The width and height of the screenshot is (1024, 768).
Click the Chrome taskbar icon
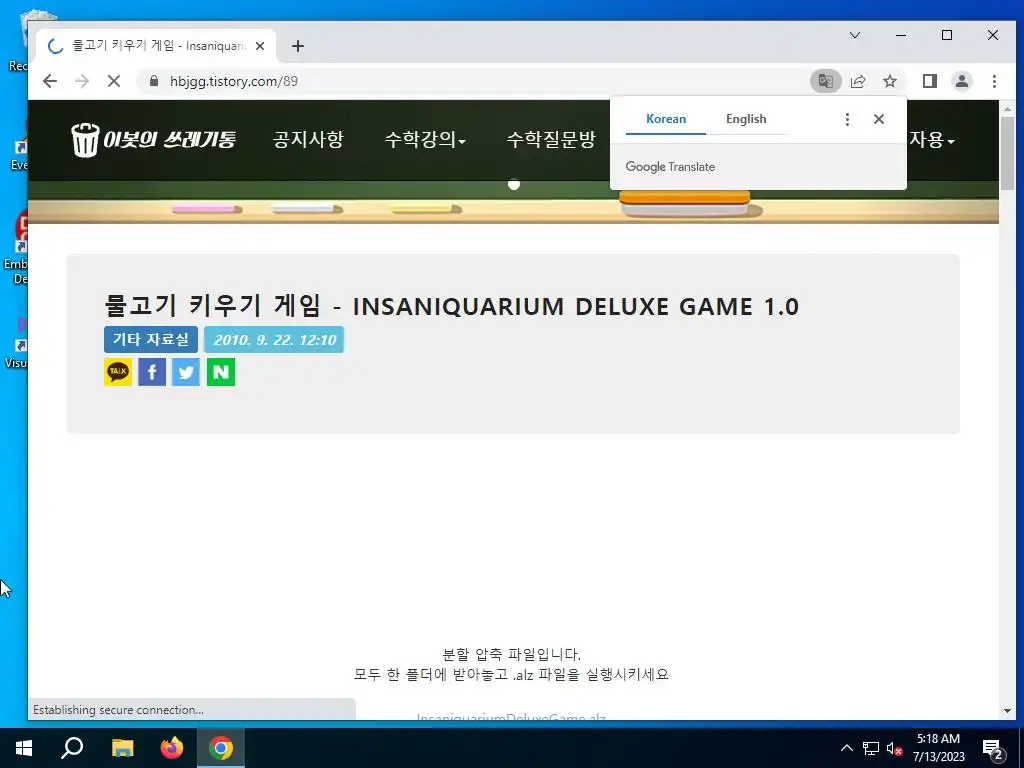click(x=221, y=748)
